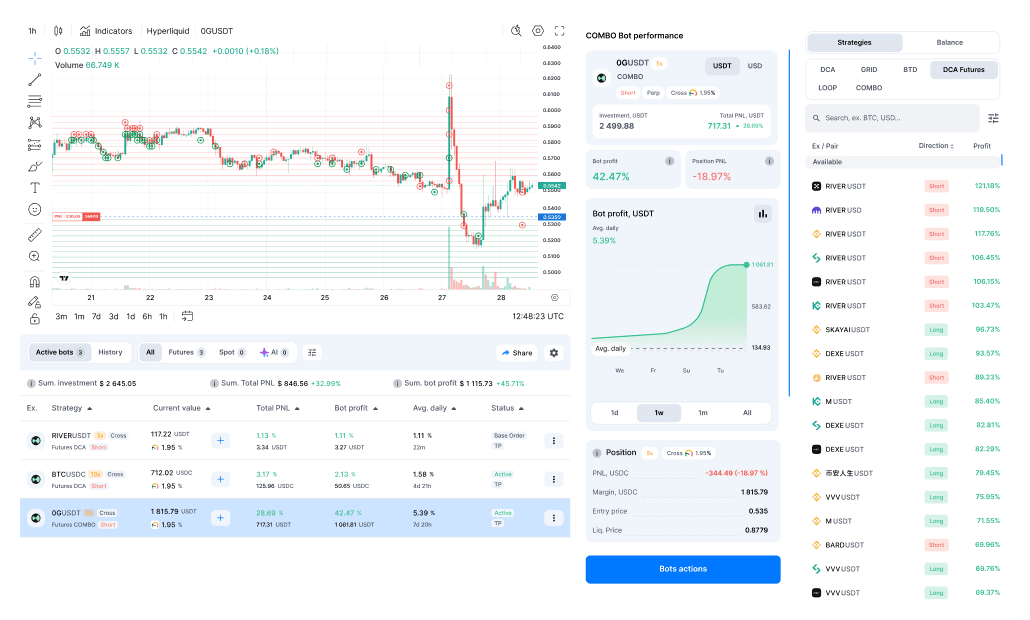Select the pattern drawing tool
Viewport: 1030px width, 620px height.
click(x=35, y=123)
